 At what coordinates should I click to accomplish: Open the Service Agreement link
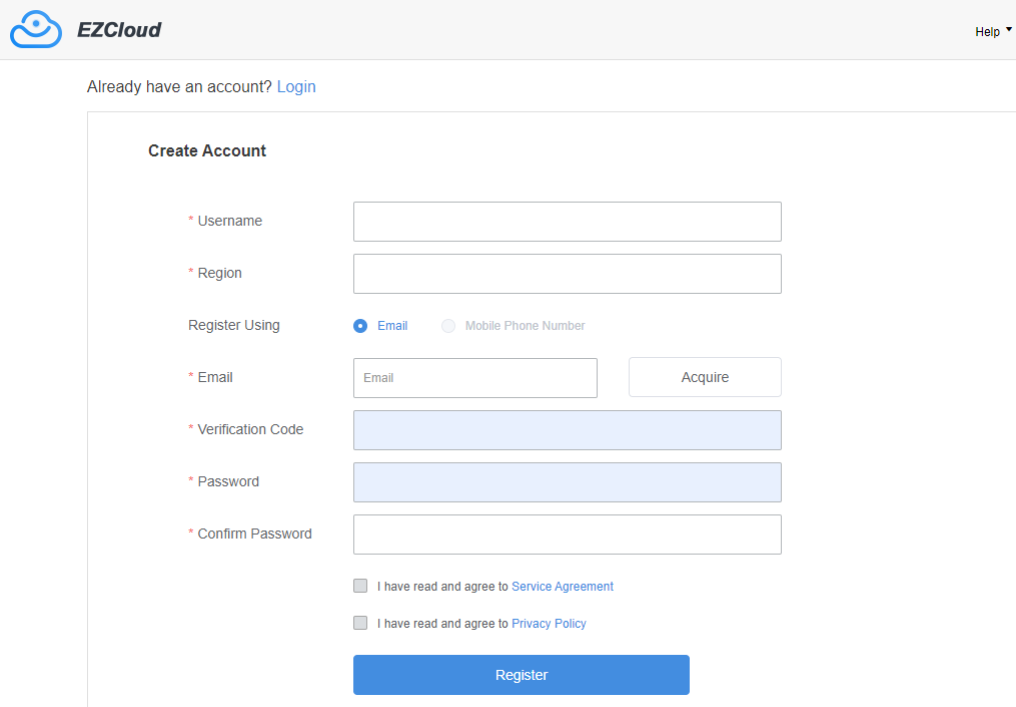click(562, 587)
